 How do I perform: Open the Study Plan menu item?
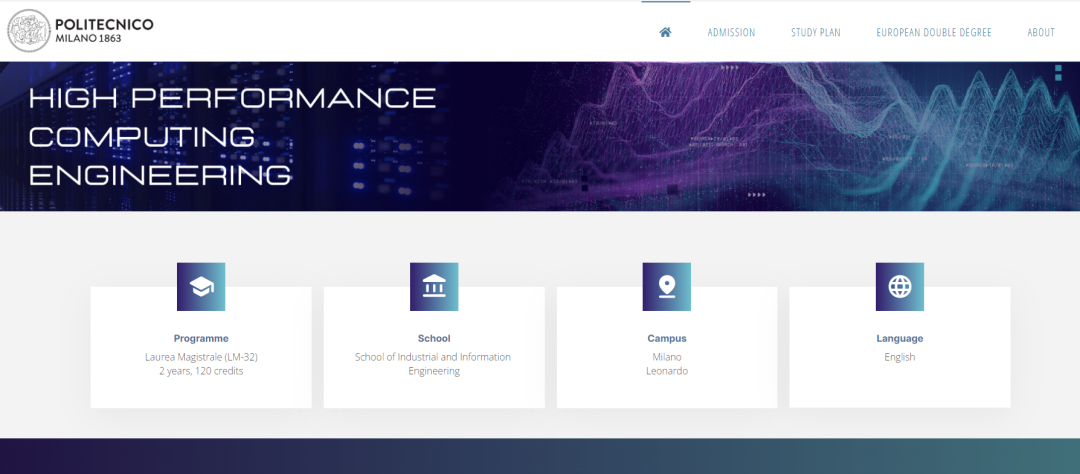(x=815, y=33)
